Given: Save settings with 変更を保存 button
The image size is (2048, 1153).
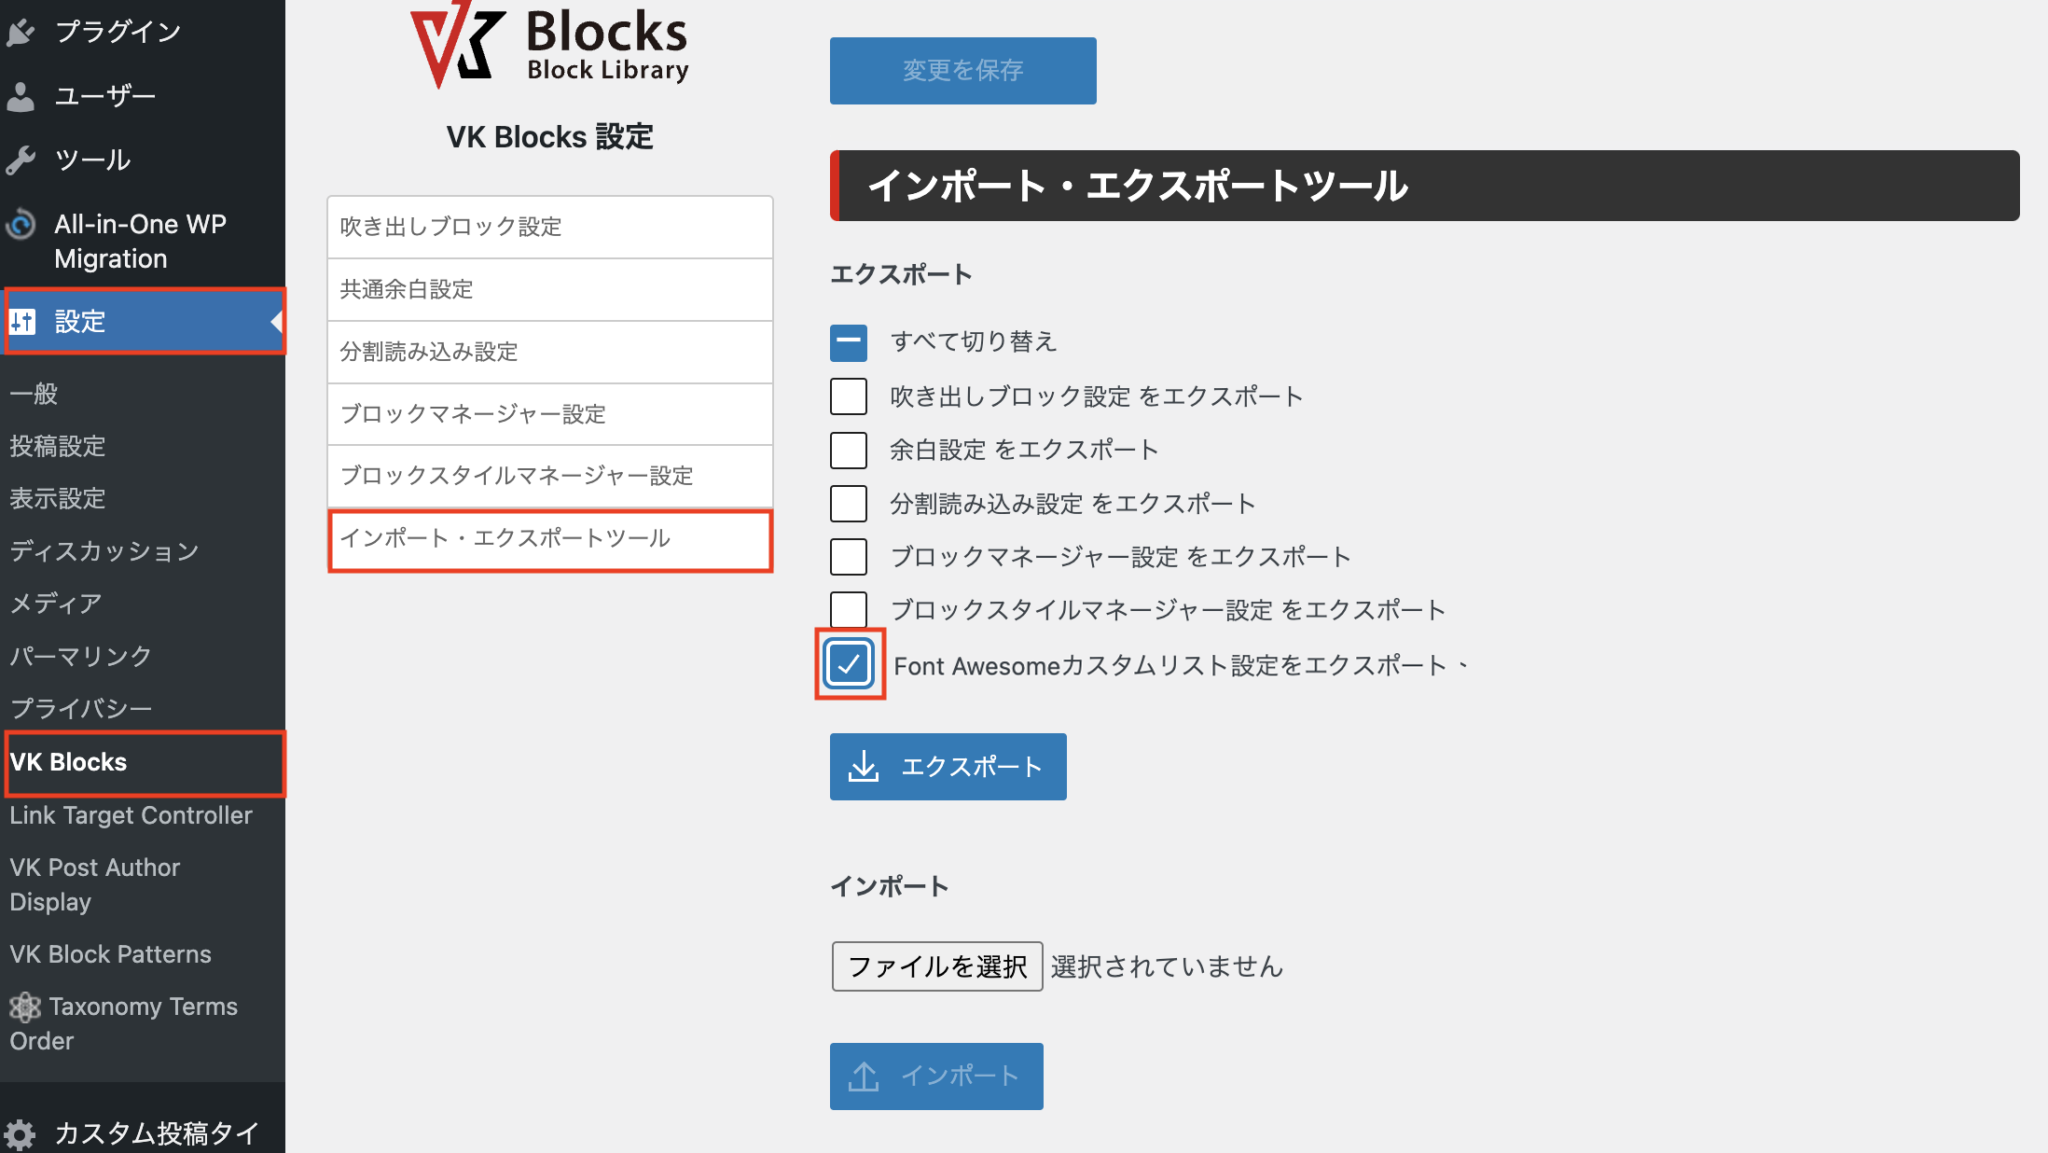Looking at the screenshot, I should click(961, 70).
